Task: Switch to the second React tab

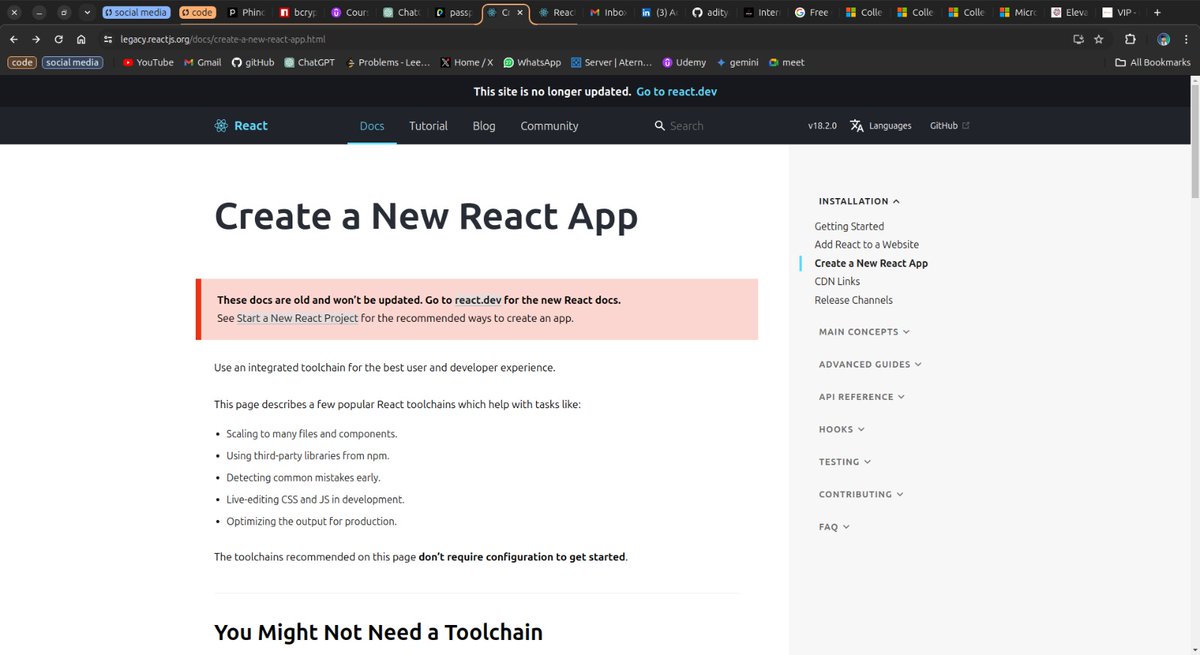Action: [x=557, y=13]
